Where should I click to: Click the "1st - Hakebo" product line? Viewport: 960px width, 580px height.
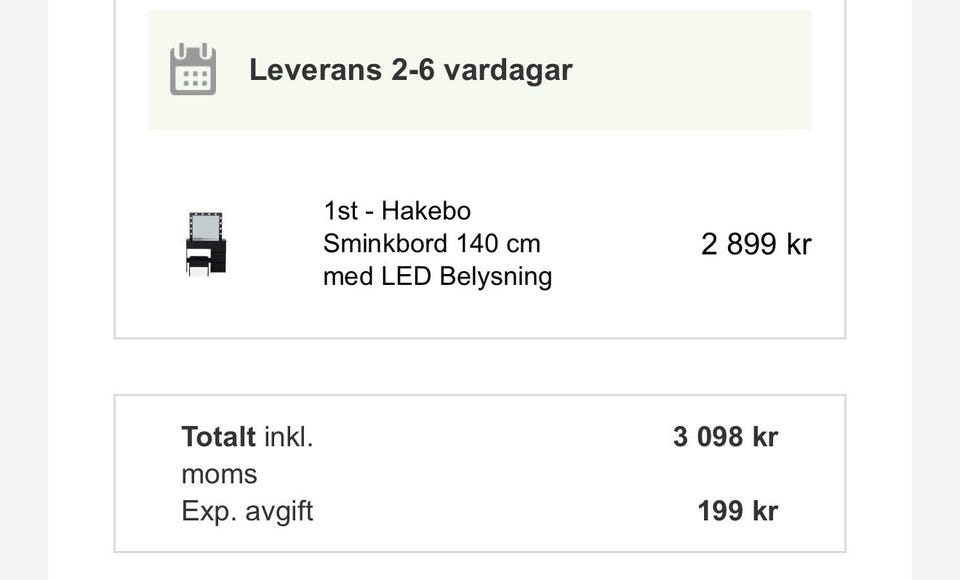397,211
